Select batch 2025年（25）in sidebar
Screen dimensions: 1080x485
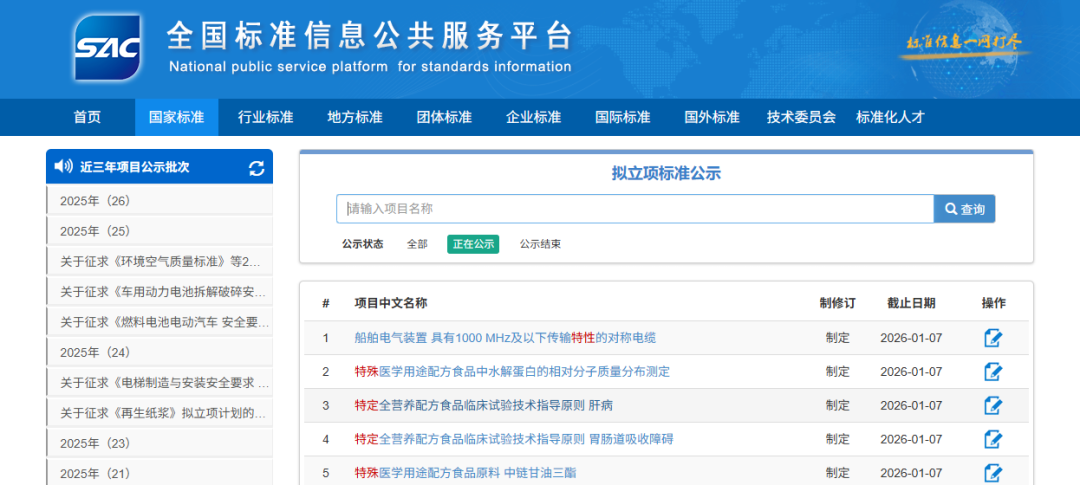(x=159, y=231)
